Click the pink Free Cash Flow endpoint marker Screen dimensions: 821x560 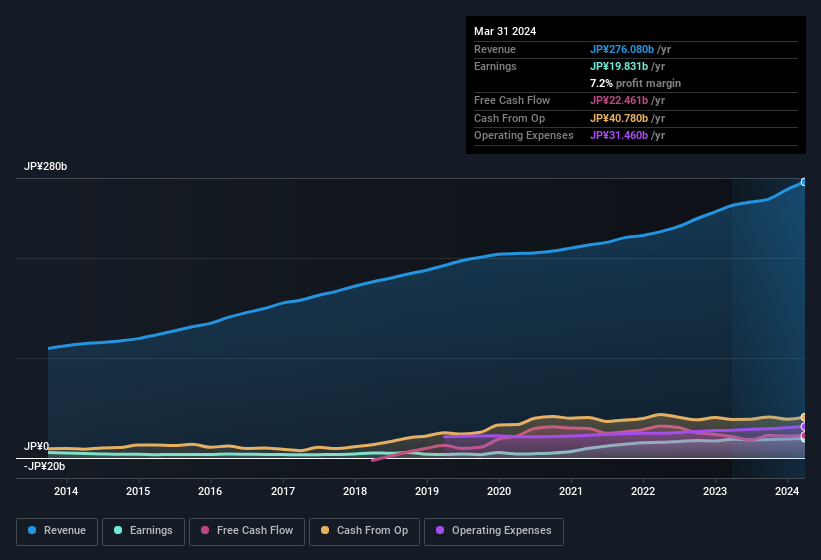click(804, 435)
